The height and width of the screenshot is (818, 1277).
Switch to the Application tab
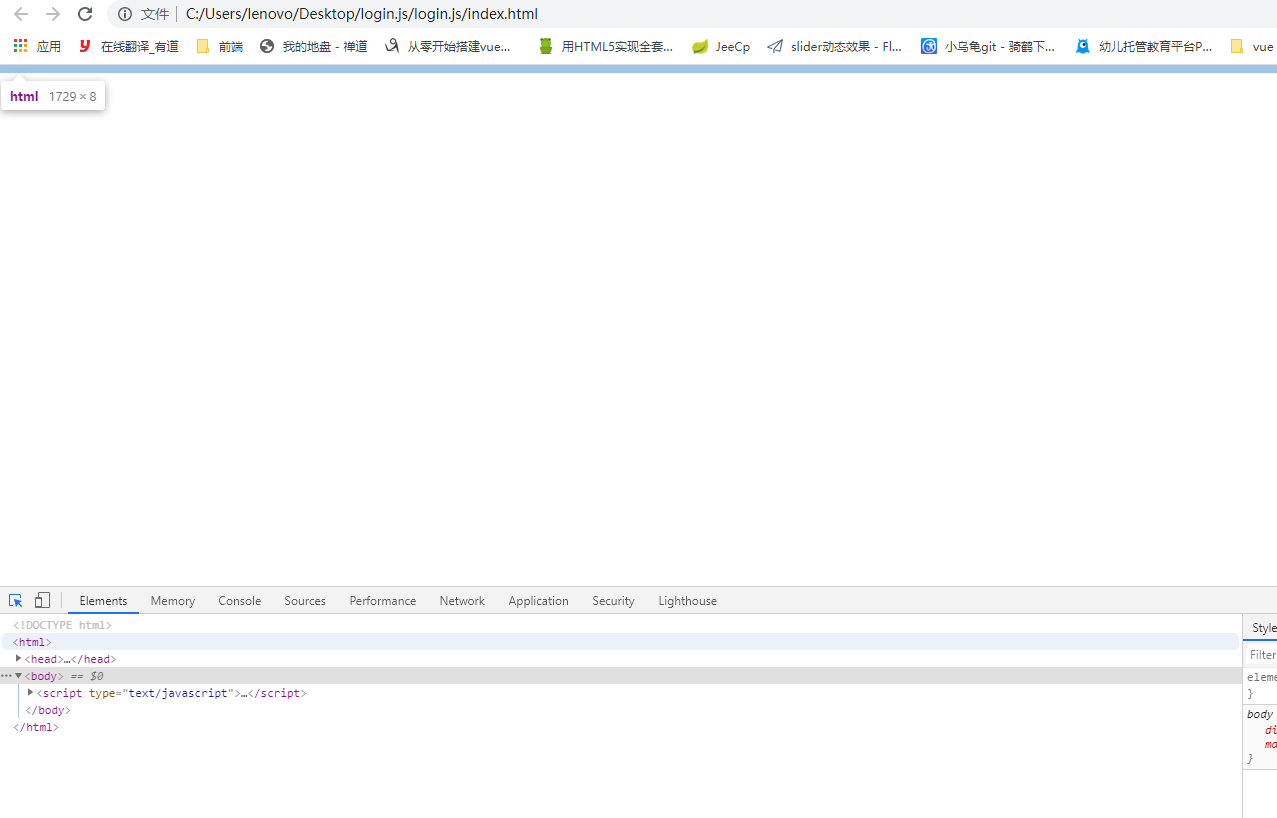click(x=538, y=601)
